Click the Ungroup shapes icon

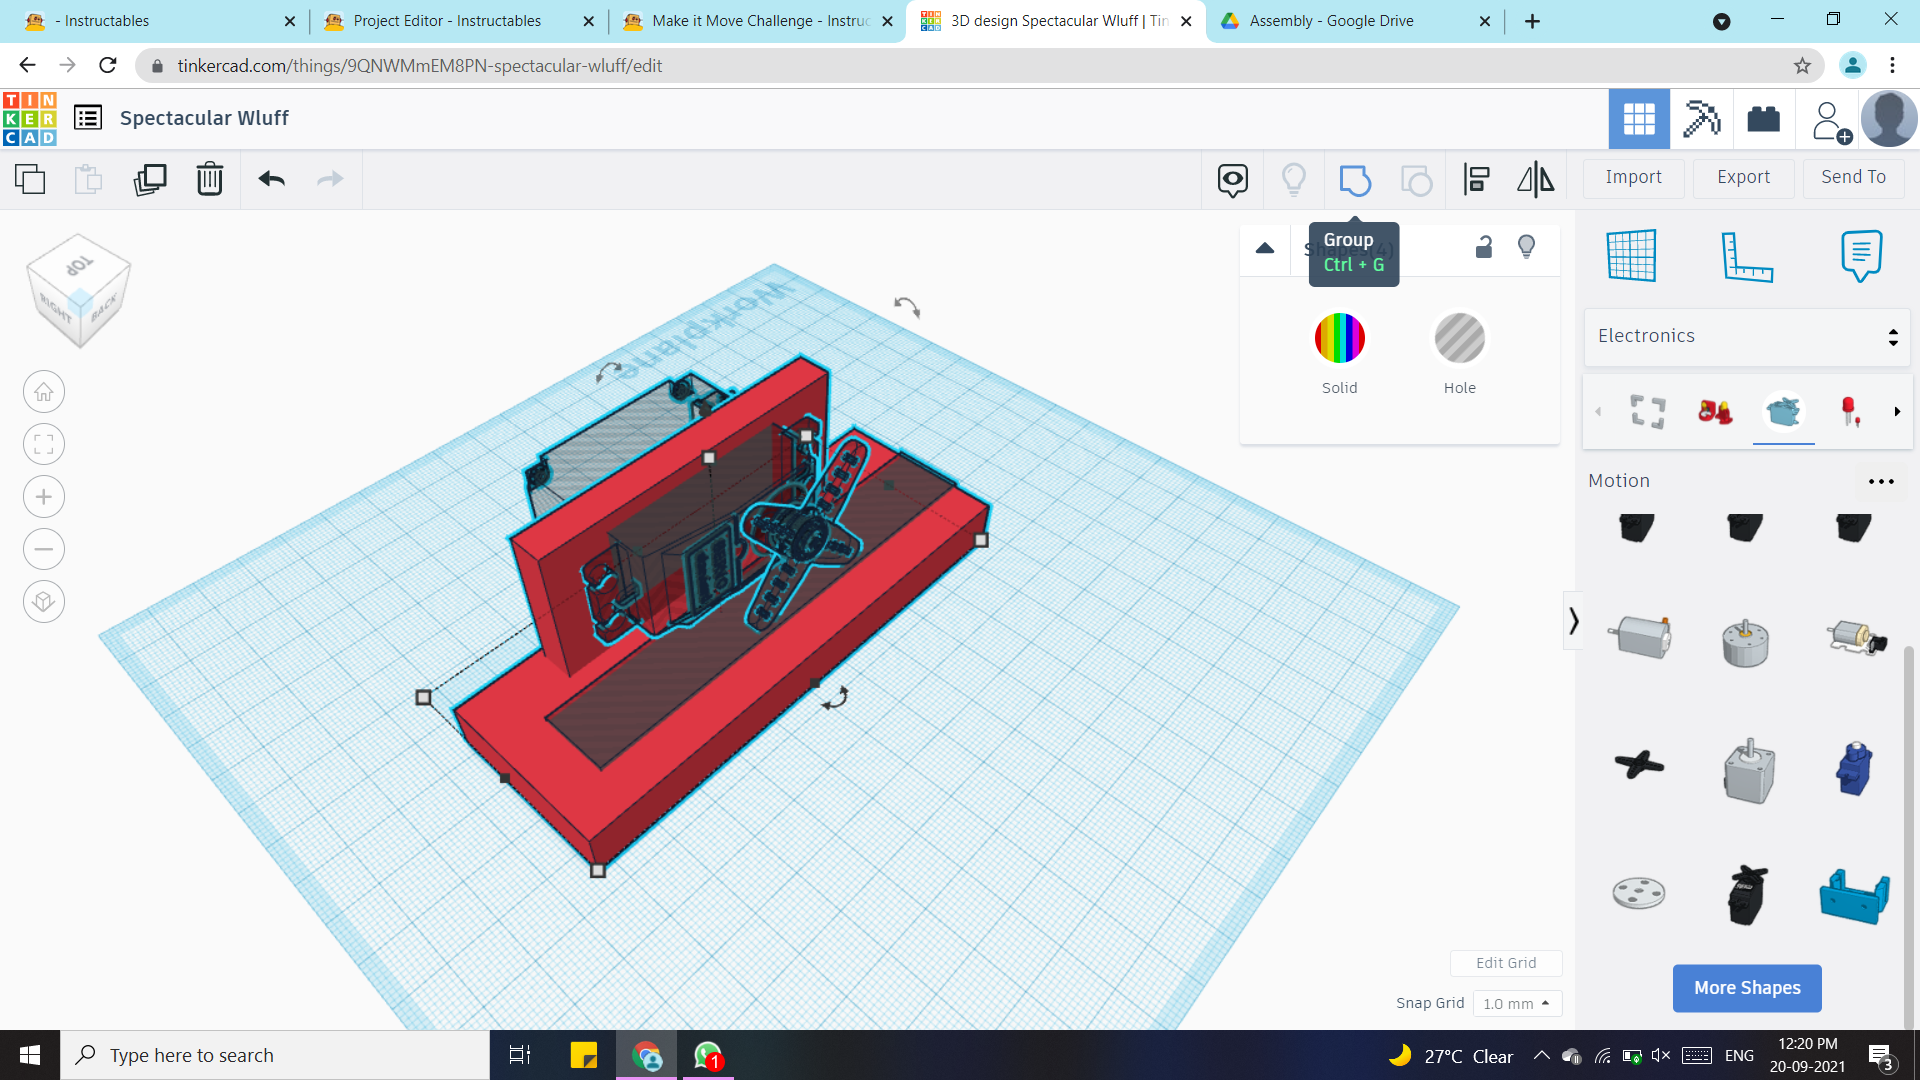pyautogui.click(x=1416, y=180)
